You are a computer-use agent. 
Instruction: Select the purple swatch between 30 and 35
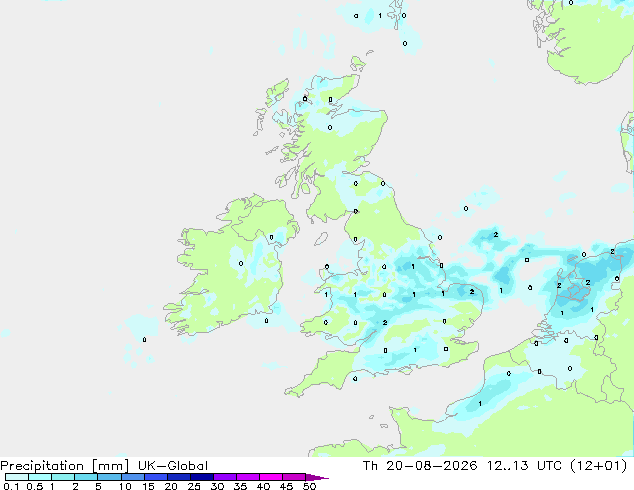coord(225,477)
